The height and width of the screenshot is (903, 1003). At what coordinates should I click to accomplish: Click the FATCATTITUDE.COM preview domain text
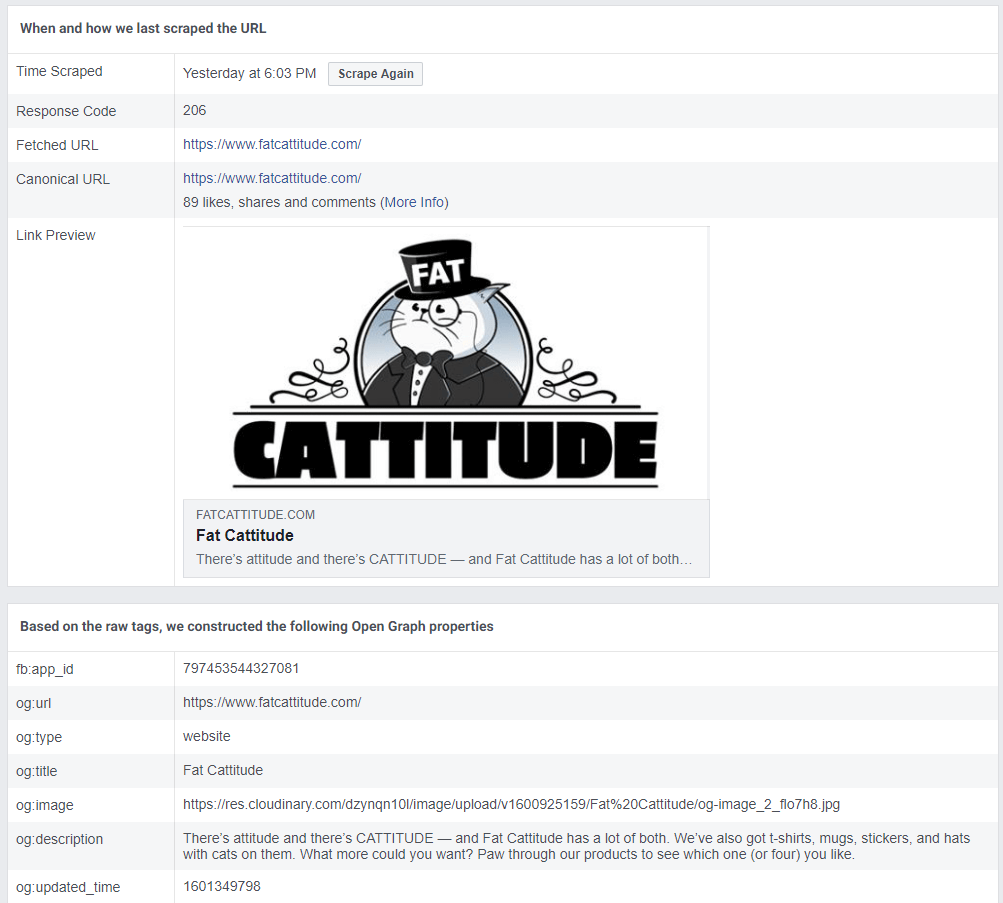click(x=255, y=515)
